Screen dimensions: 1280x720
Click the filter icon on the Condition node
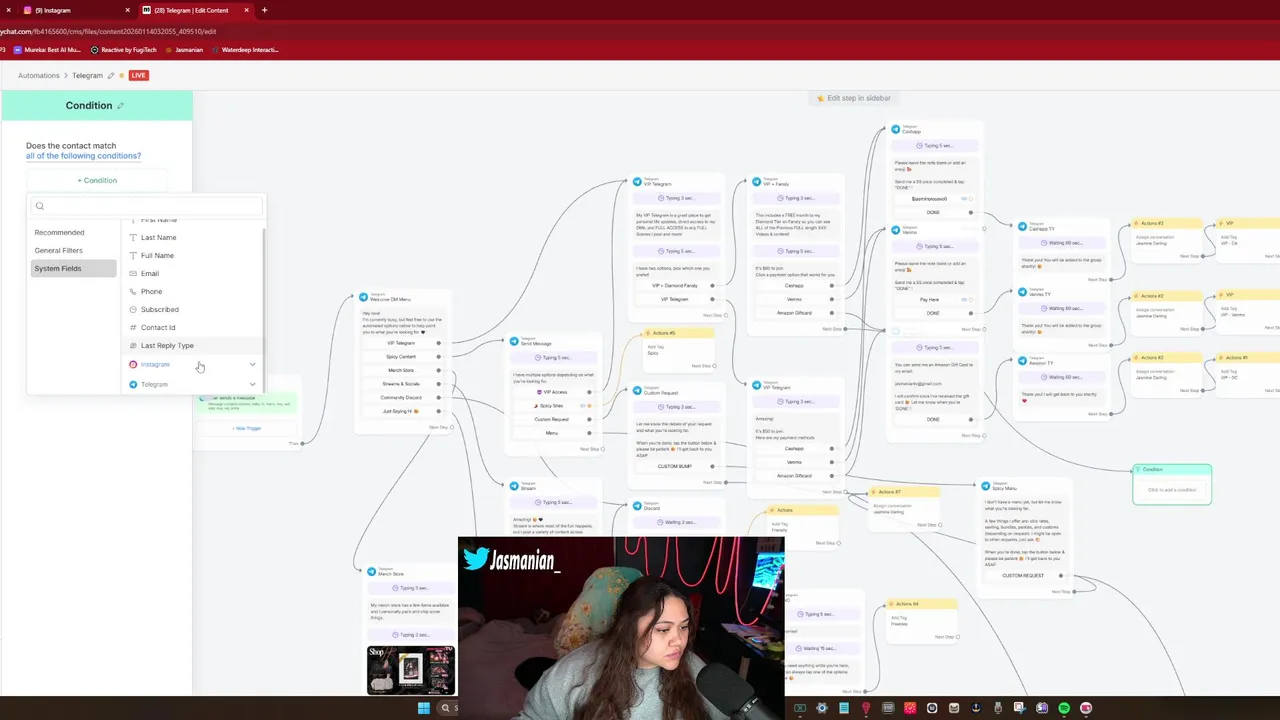click(x=1138, y=469)
